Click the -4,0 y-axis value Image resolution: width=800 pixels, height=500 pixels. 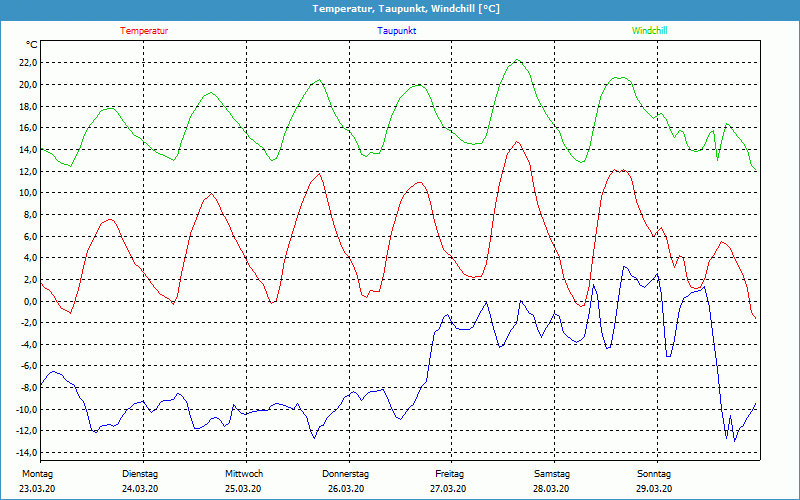coord(29,344)
